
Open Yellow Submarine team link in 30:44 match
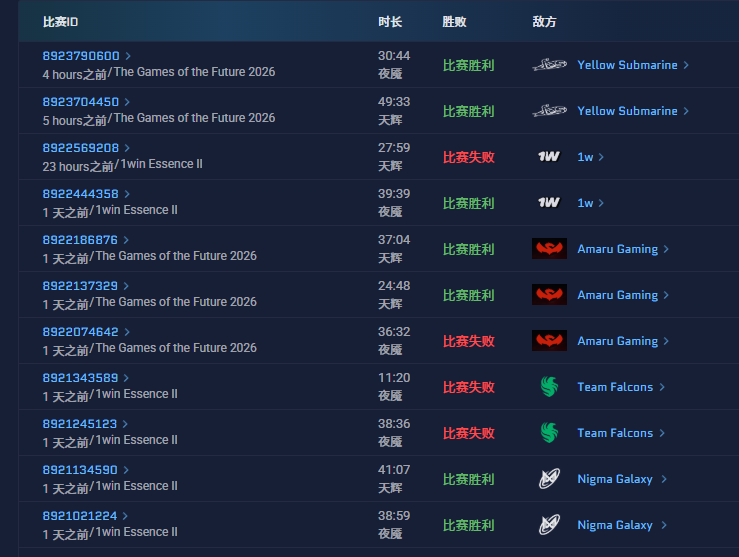click(627, 65)
